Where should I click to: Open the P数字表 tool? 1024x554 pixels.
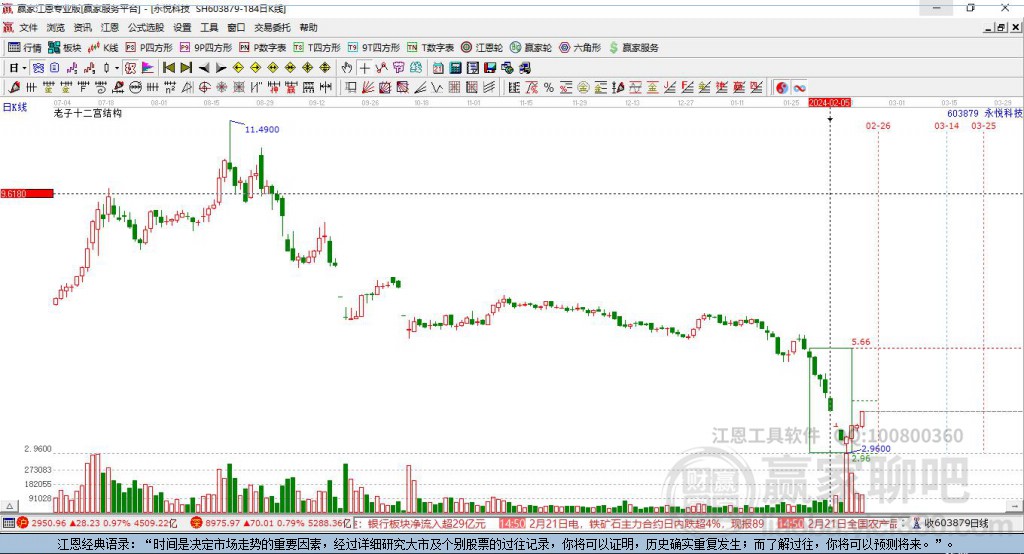(263, 48)
